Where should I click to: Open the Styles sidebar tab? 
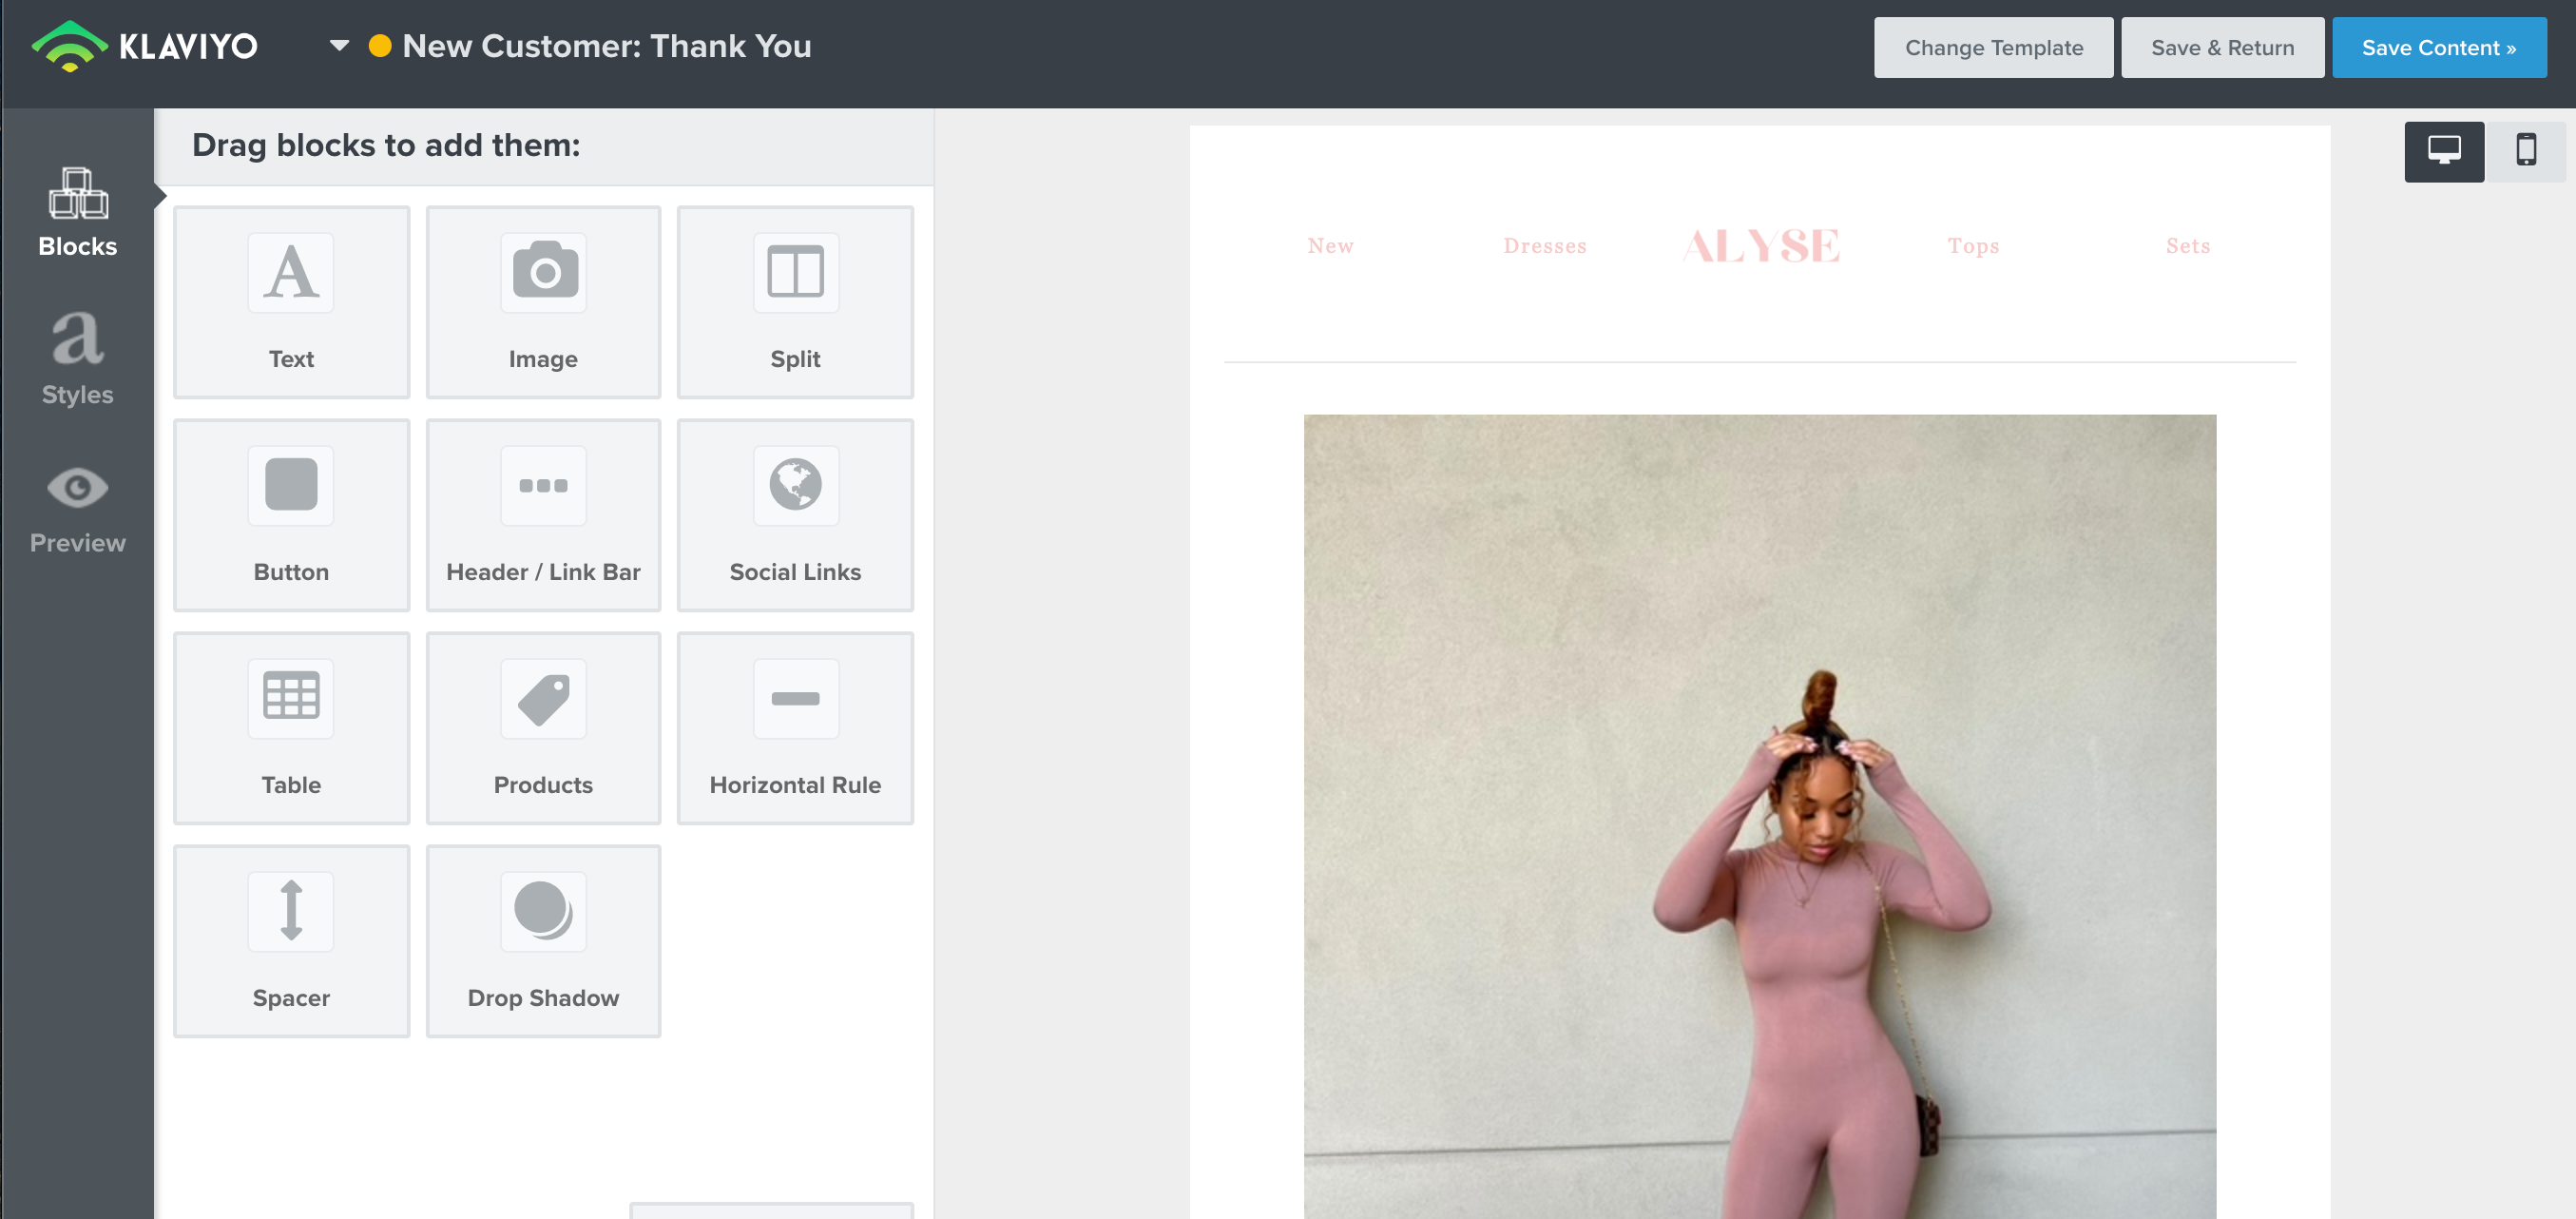[78, 358]
